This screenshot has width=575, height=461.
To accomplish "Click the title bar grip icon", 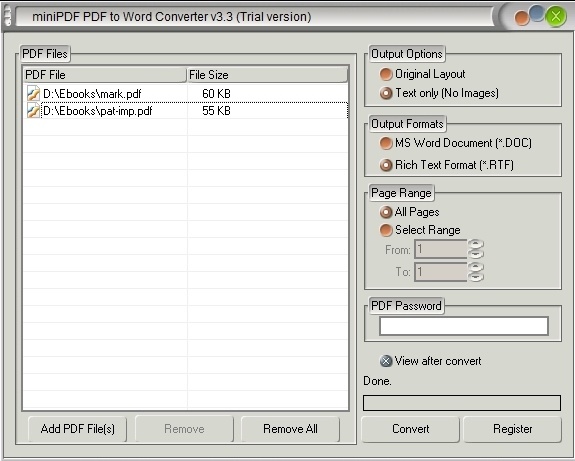I will pos(7,17).
